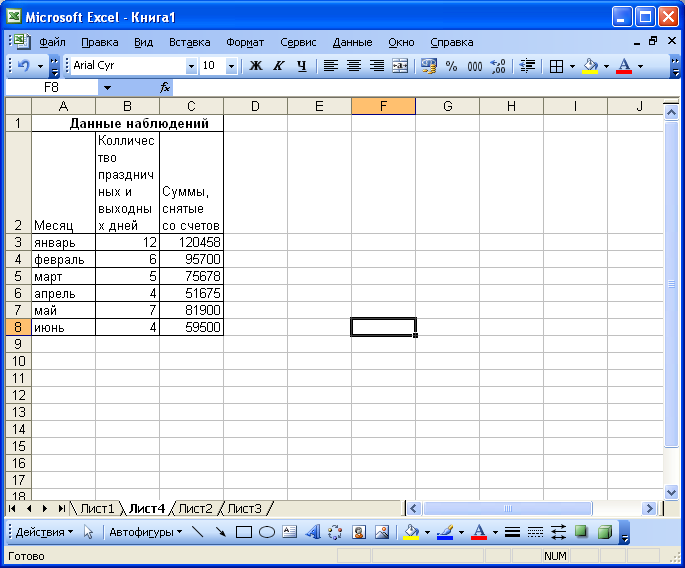
Task: Center-align cell text
Action: 354,66
